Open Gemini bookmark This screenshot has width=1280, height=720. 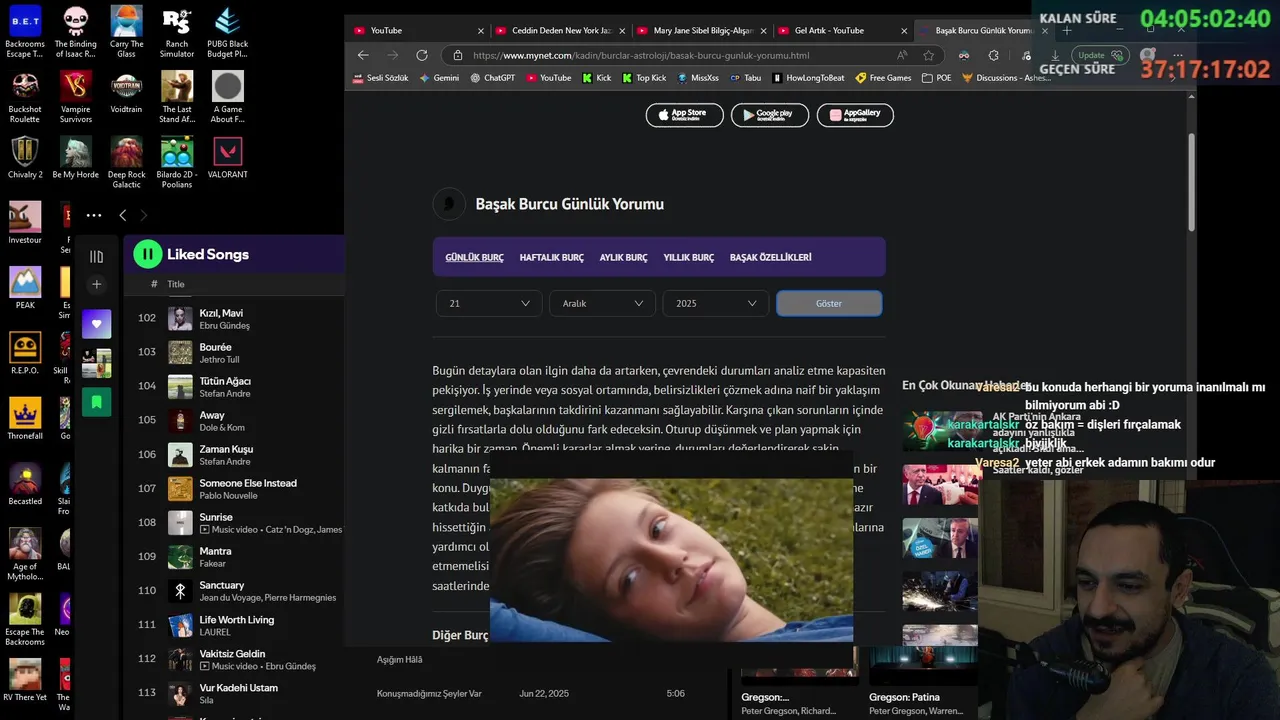439,77
